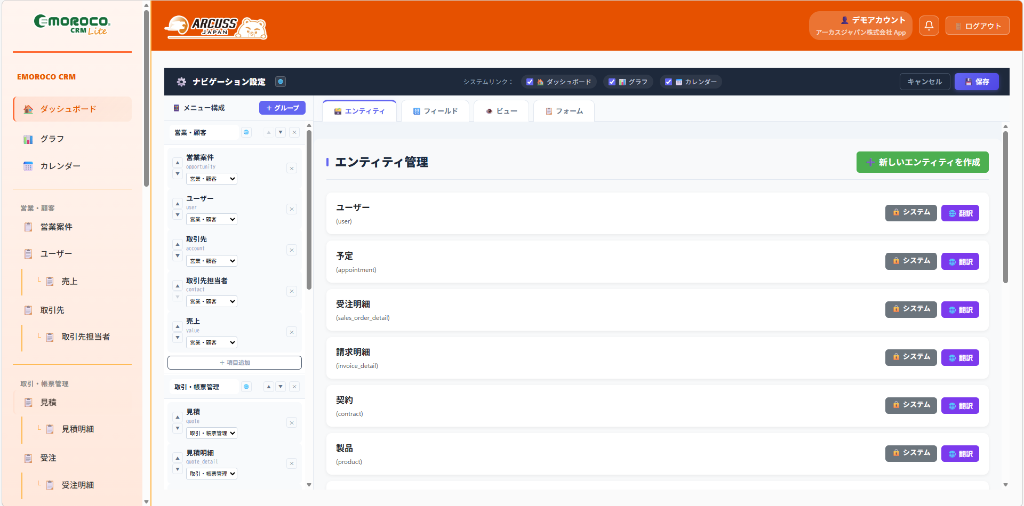Switch to the フォーム tab

point(564,111)
